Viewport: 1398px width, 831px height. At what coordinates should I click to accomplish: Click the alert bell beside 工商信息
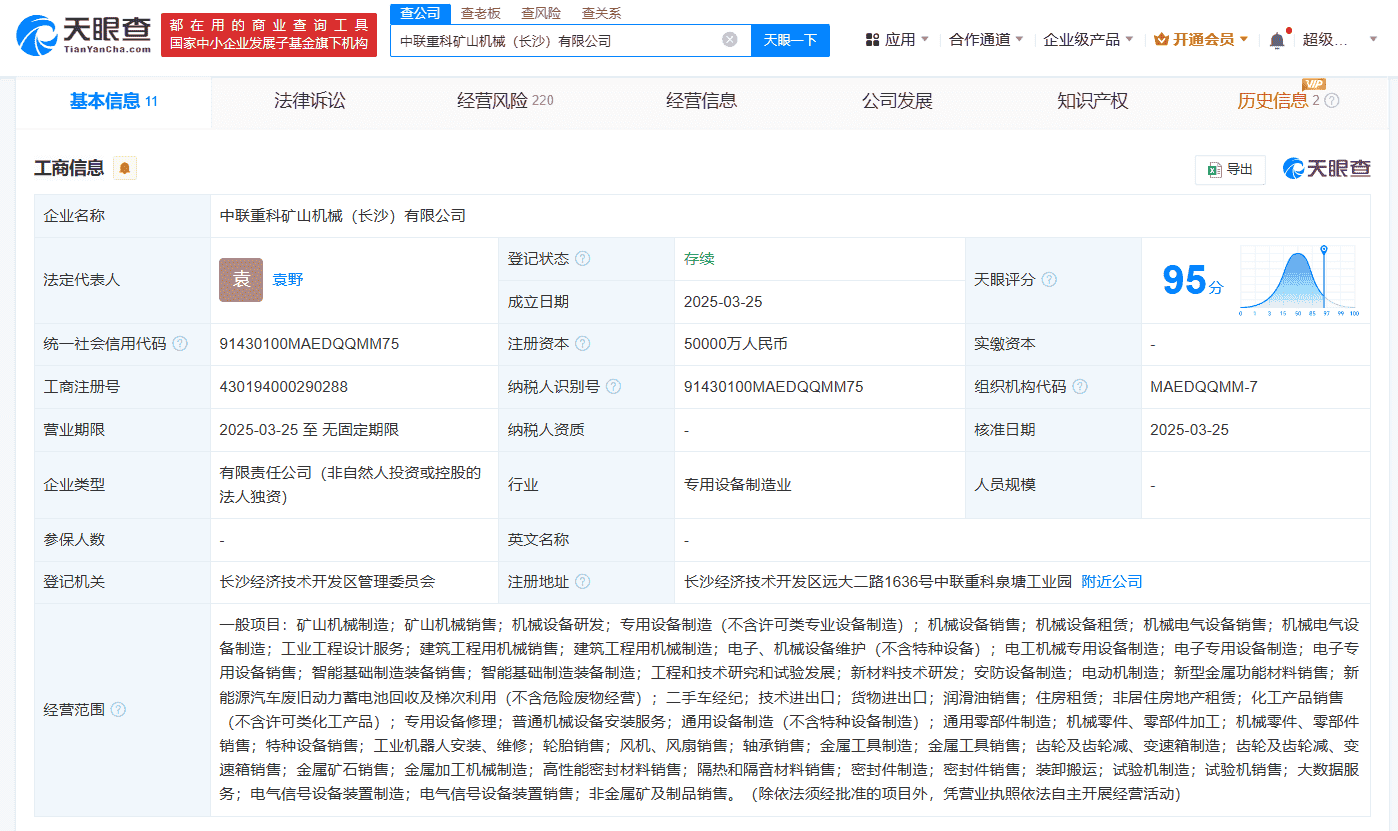tap(124, 167)
